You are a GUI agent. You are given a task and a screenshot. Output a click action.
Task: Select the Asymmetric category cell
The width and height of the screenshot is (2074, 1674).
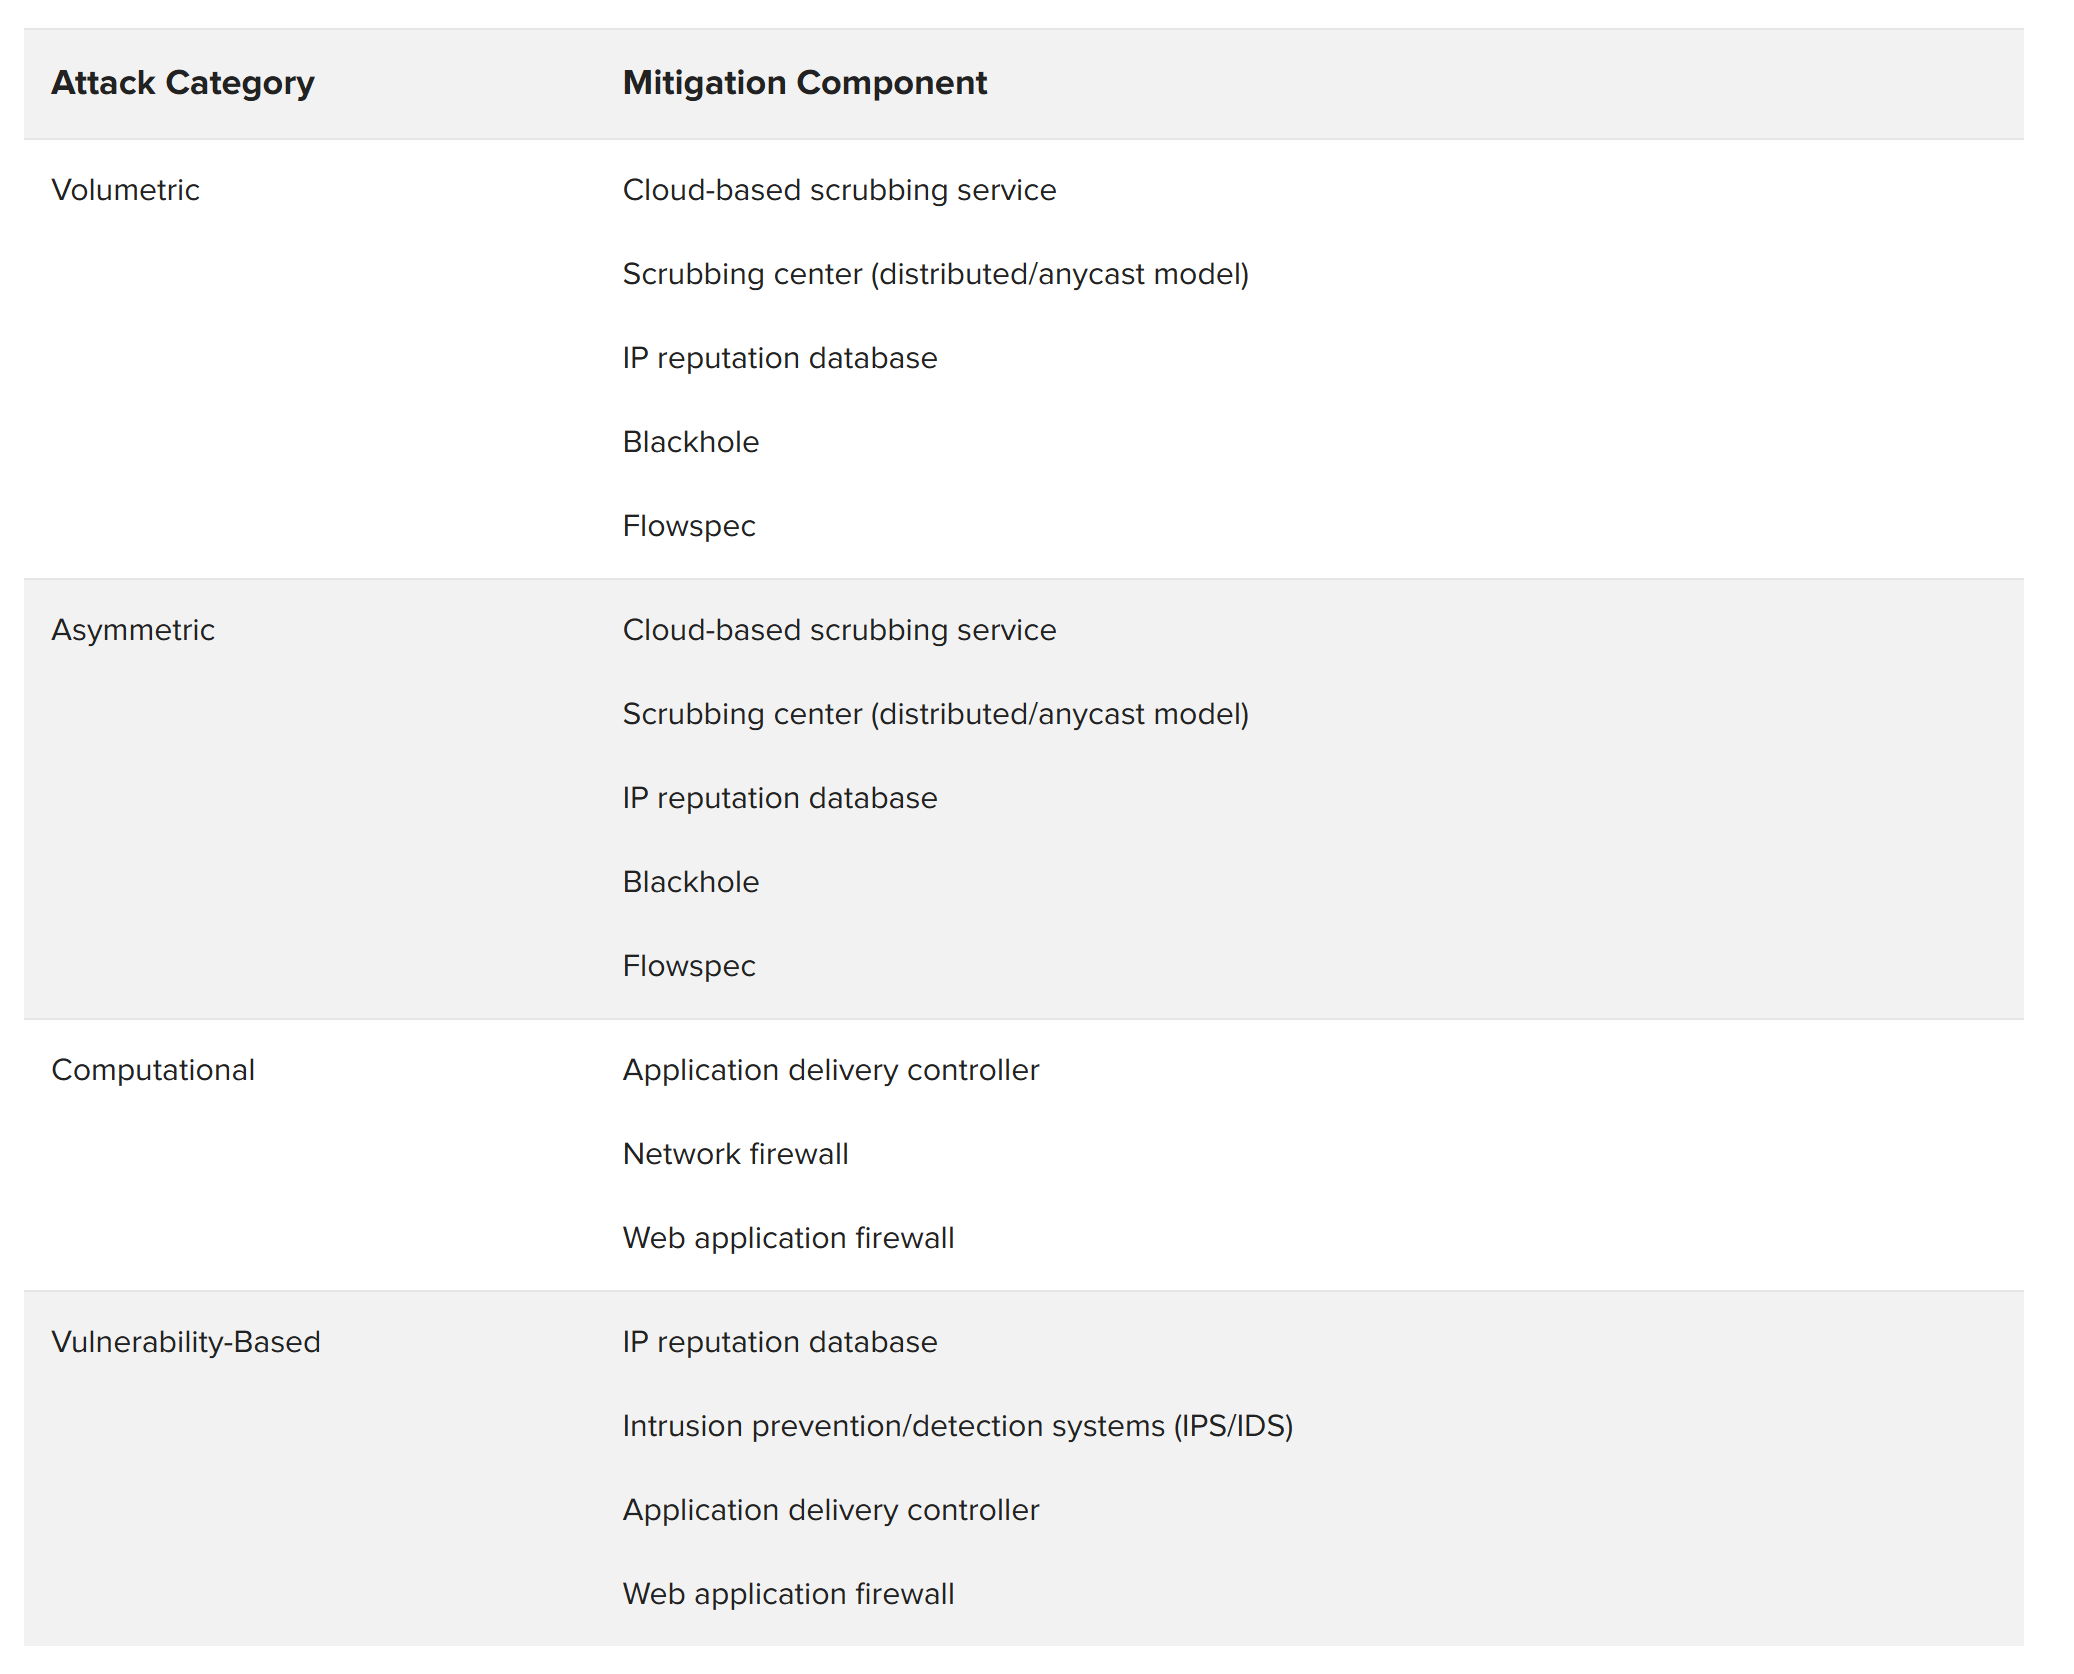(133, 630)
